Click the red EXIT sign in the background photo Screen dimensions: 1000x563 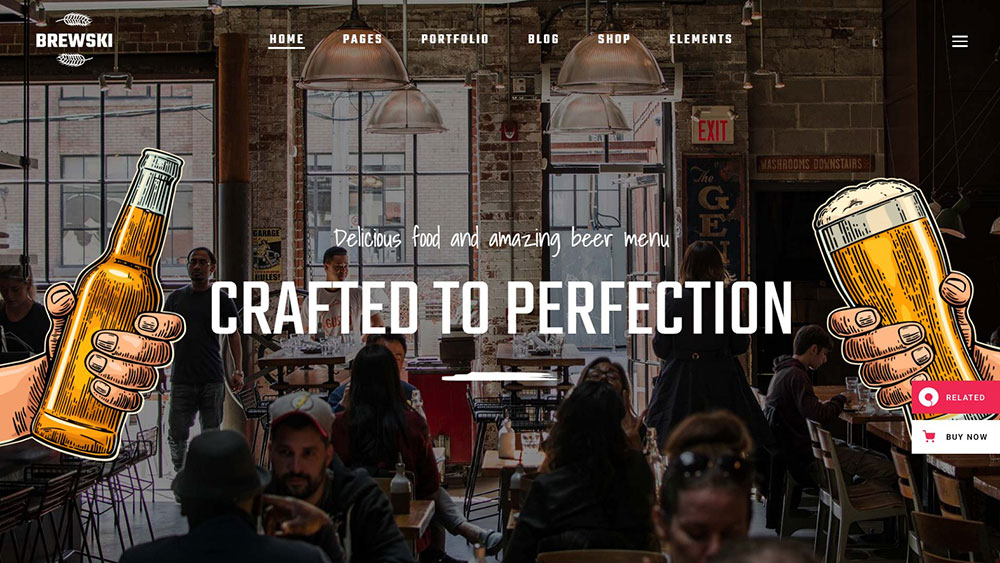[712, 129]
